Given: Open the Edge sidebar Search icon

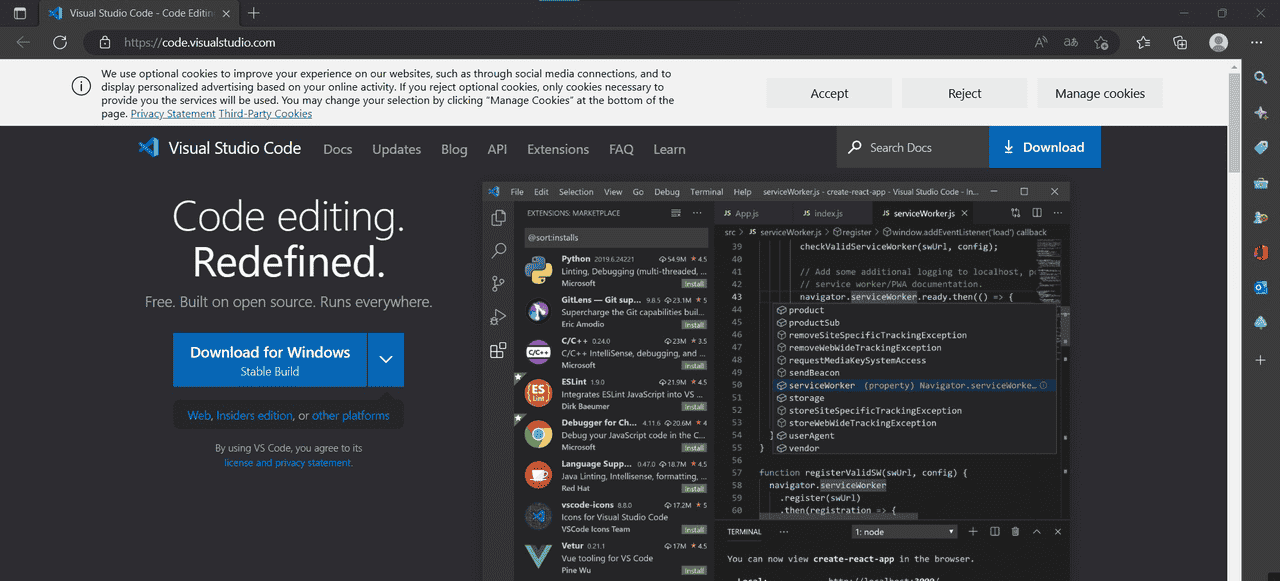Looking at the screenshot, I should 1261,78.
